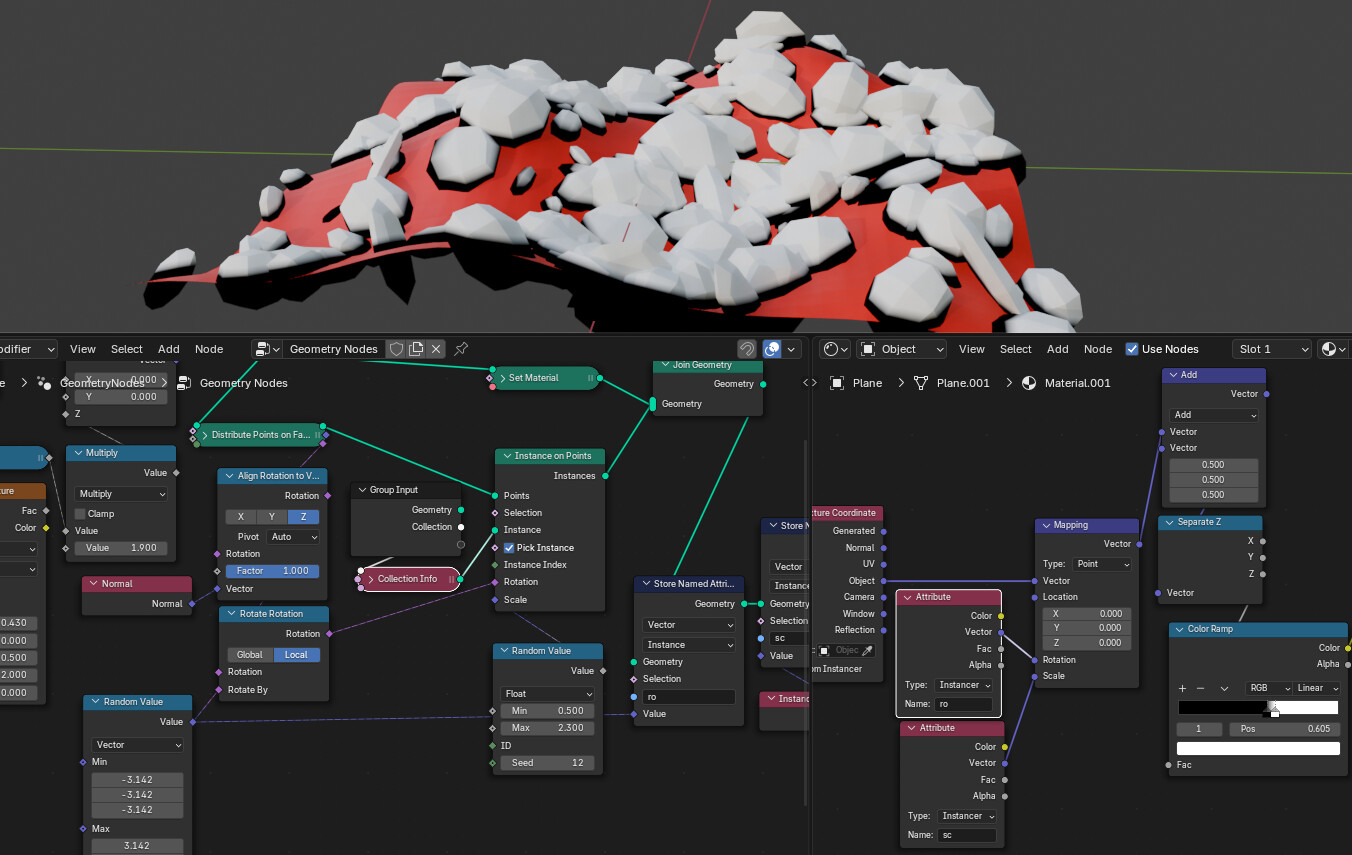Select Local space in Rotate Rotation
The height and width of the screenshot is (855, 1352).
click(x=297, y=655)
